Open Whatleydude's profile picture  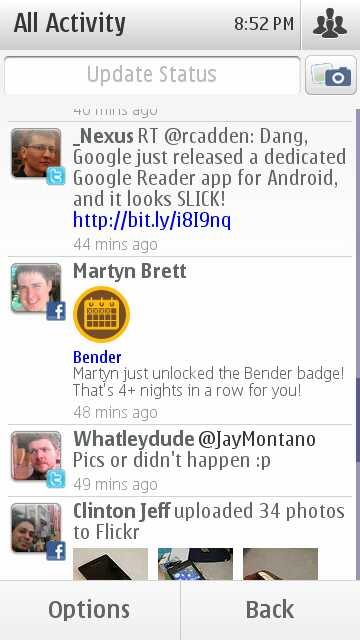pos(36,456)
